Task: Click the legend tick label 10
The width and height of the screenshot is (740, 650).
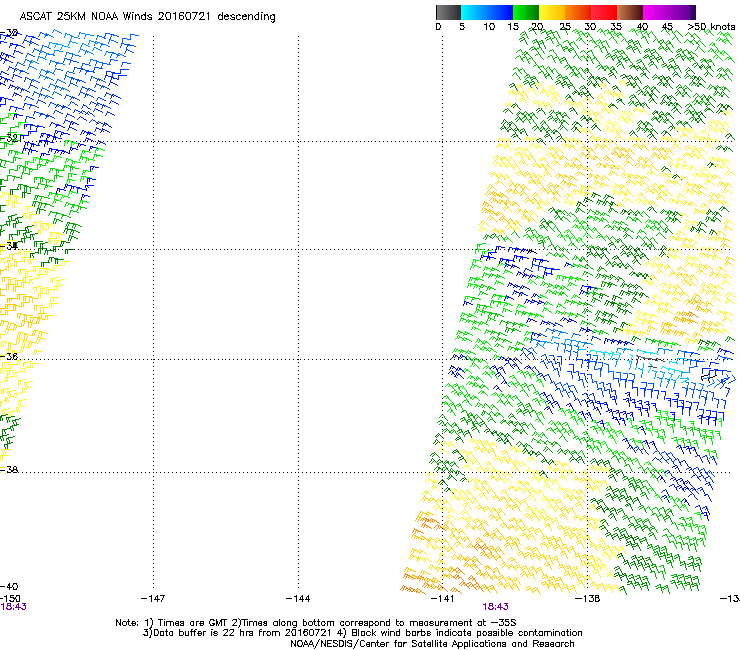Action: [x=489, y=27]
